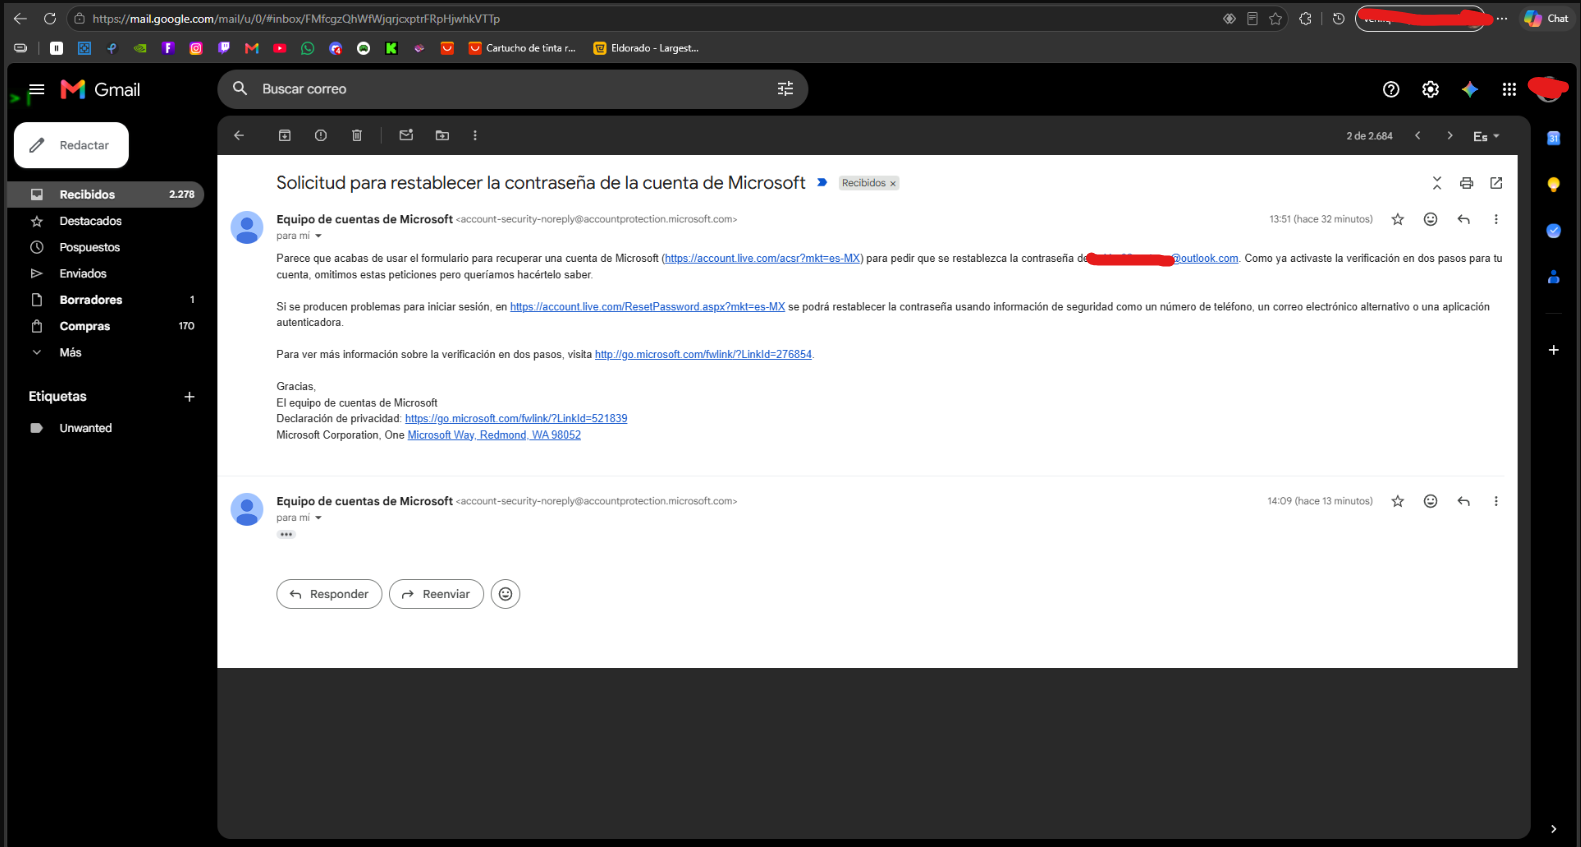Mark the conversation as unread

coord(406,135)
